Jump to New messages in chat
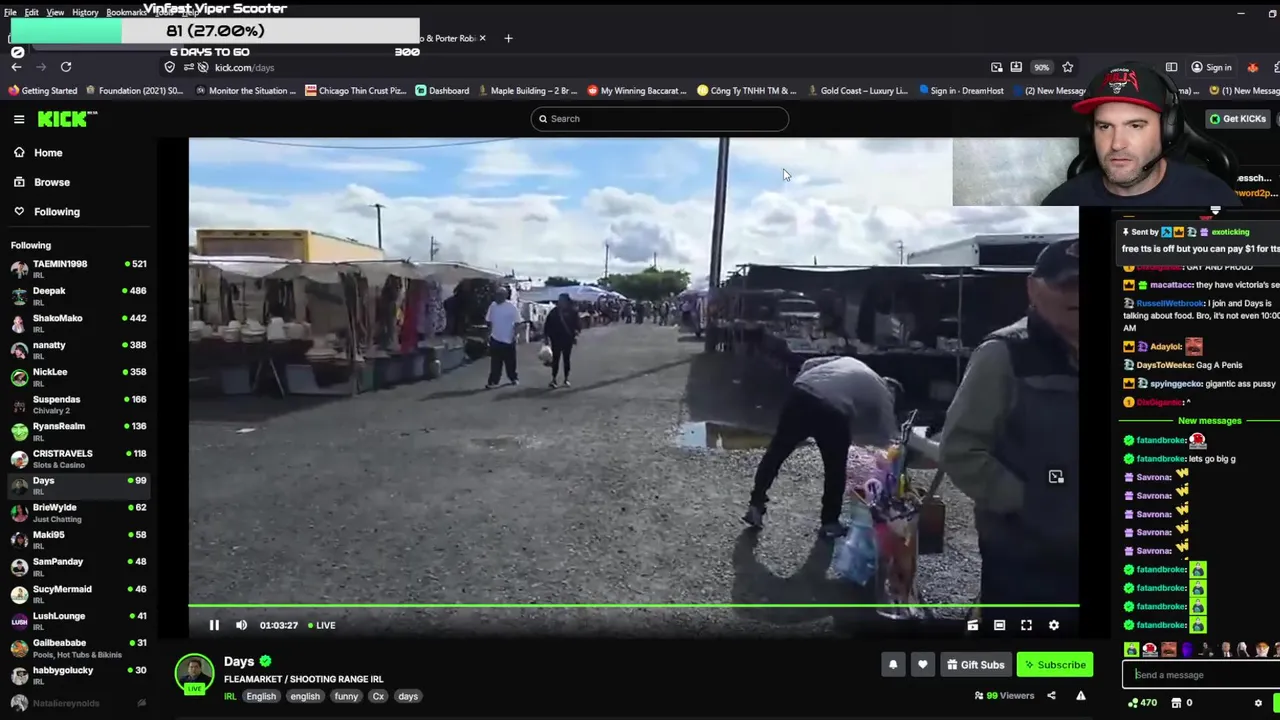The width and height of the screenshot is (1280, 720). point(1209,421)
